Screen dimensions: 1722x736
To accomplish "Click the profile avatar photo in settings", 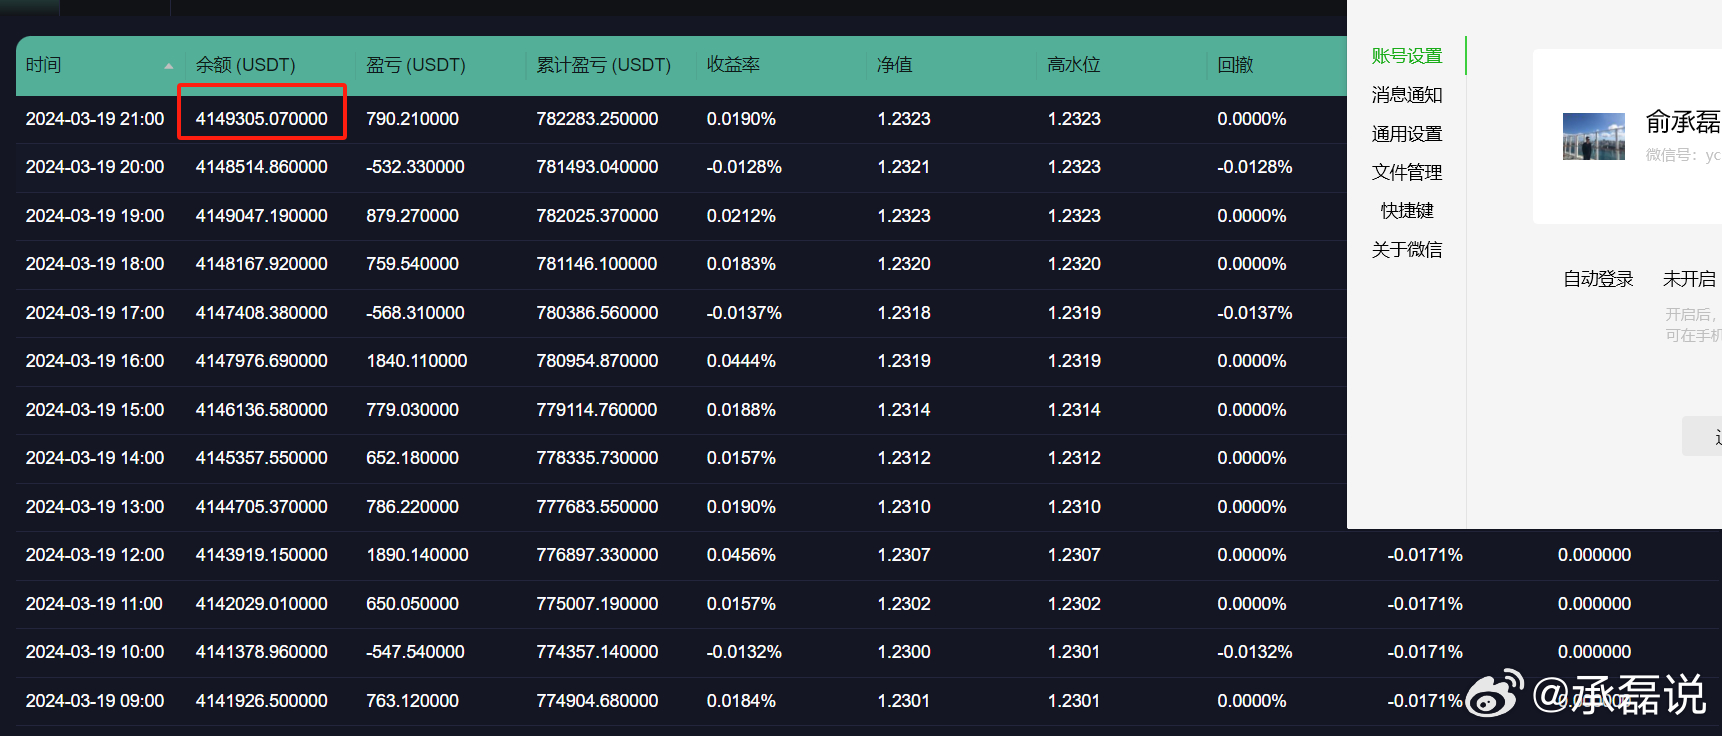I will [x=1593, y=136].
